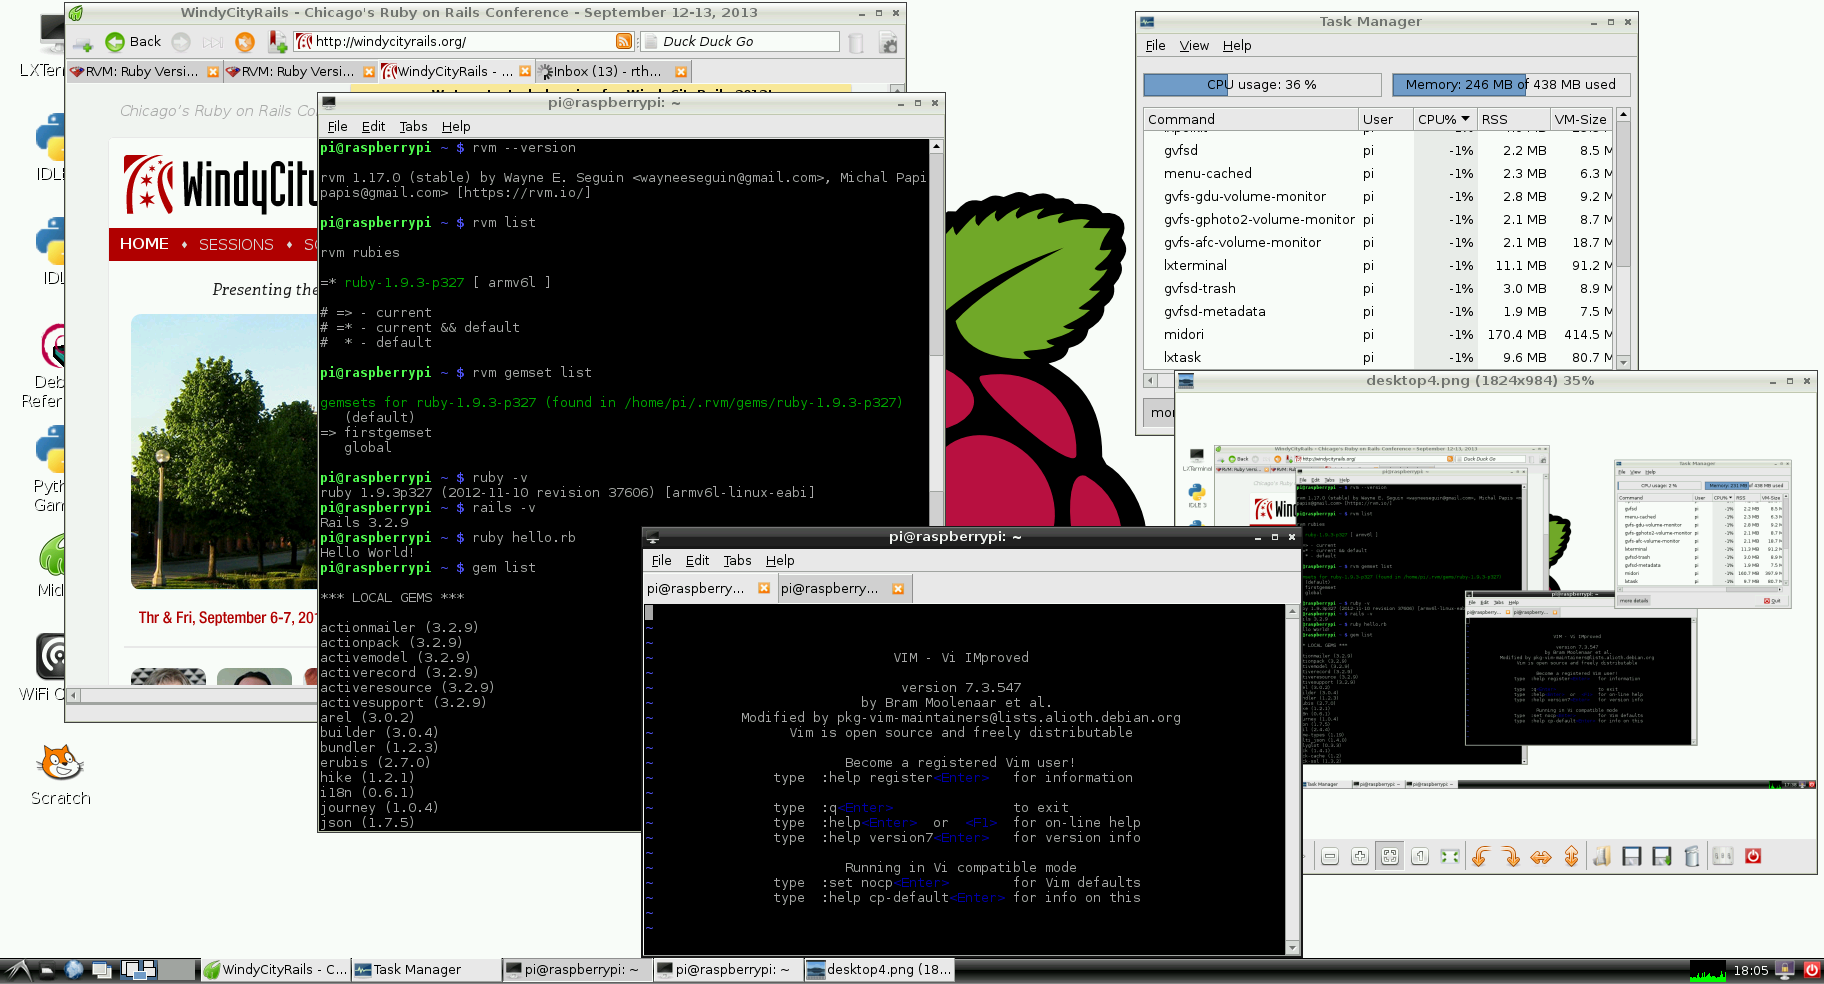Click the Midori trash closed-tabs icon
Viewport: 1824px width, 984px height.
tap(856, 42)
